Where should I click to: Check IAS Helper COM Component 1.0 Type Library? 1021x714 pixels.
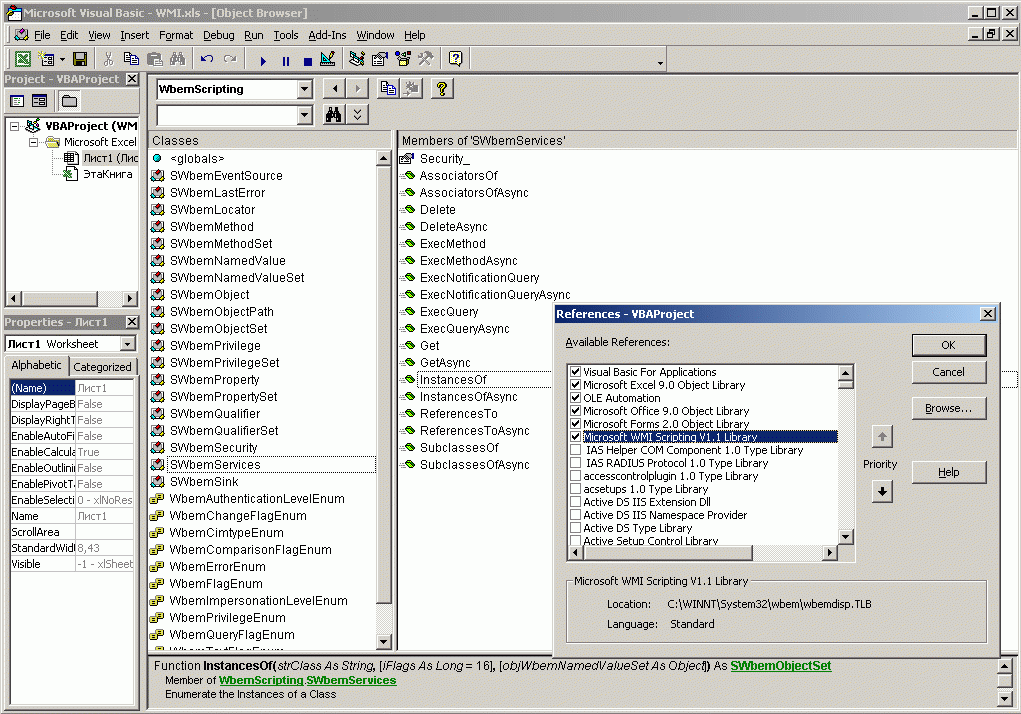tap(575, 450)
